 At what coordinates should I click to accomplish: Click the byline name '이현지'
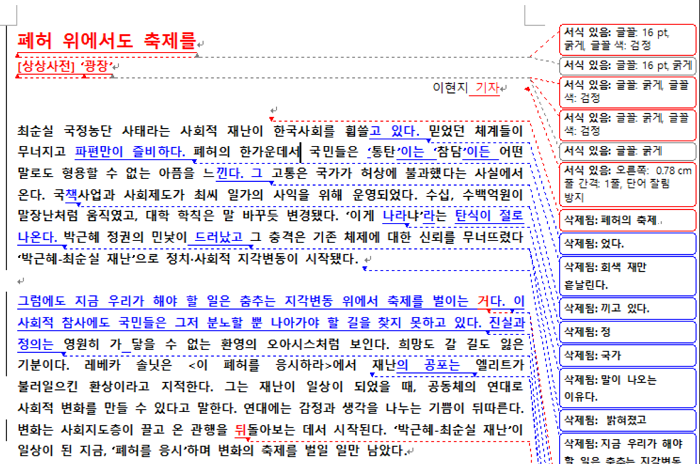click(450, 88)
